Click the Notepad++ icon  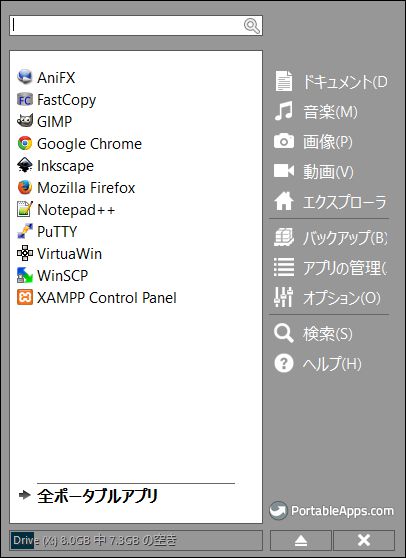click(25, 209)
